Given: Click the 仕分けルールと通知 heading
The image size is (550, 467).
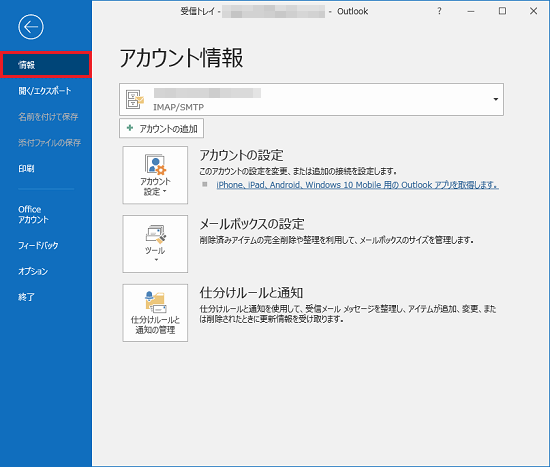Looking at the screenshot, I should (251, 293).
